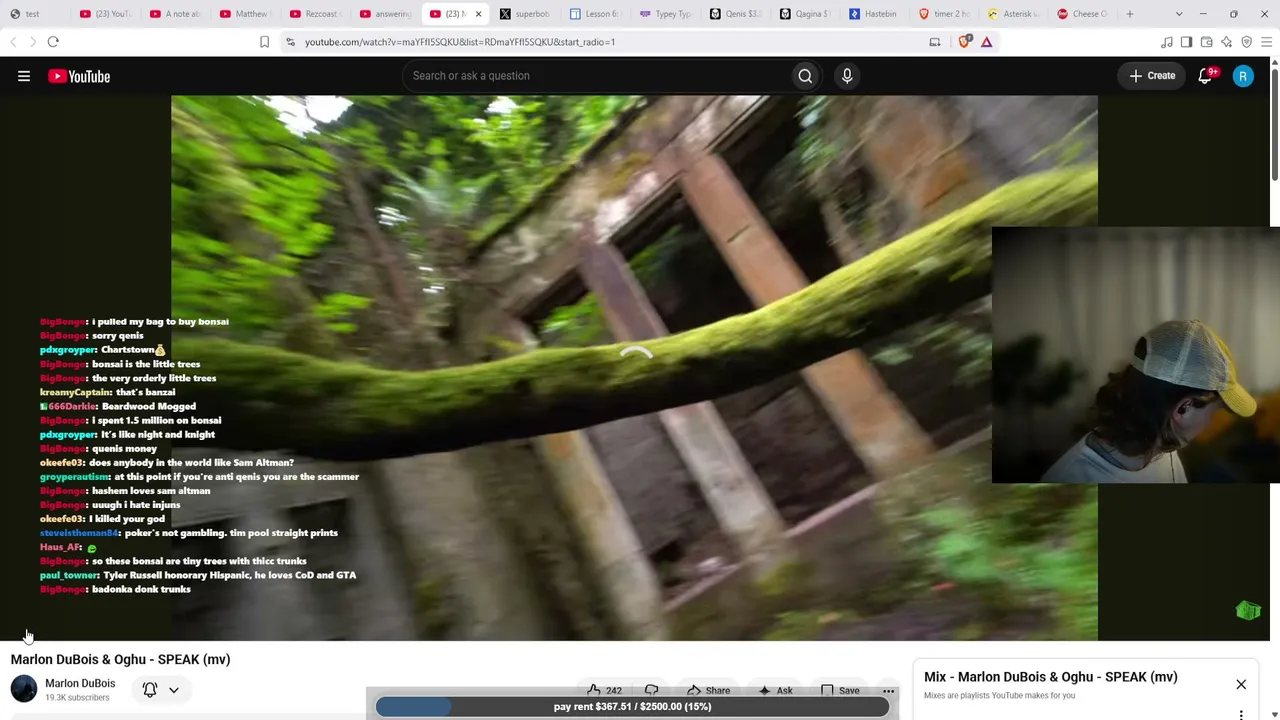Image resolution: width=1280 pixels, height=720 pixels.
Task: Switch to the '(23) YouTu' tab
Action: pyautogui.click(x=105, y=14)
